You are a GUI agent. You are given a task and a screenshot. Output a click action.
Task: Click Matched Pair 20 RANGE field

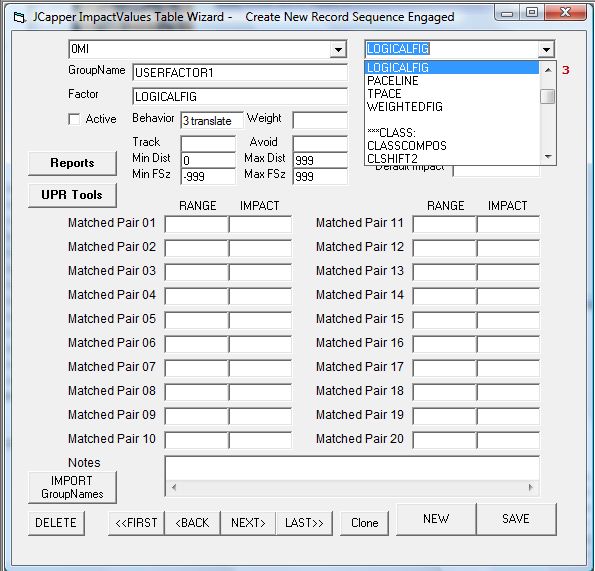444,440
